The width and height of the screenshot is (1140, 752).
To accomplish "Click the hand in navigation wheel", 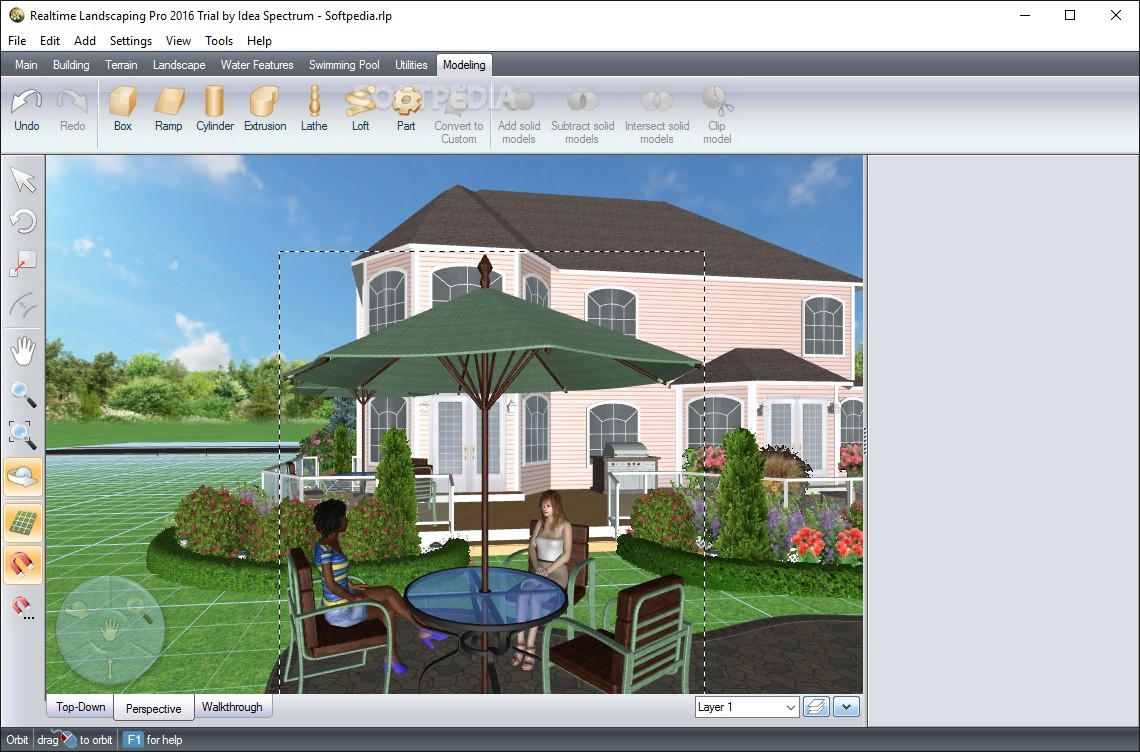I will (x=109, y=629).
